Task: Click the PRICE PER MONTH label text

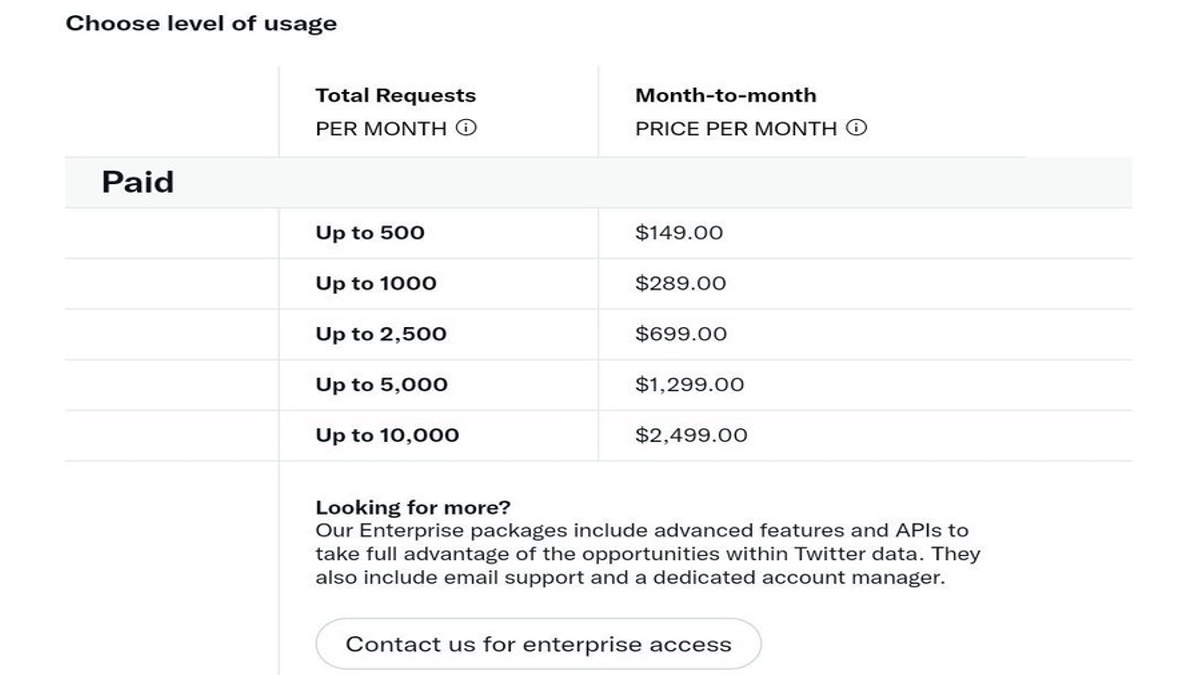Action: point(736,128)
